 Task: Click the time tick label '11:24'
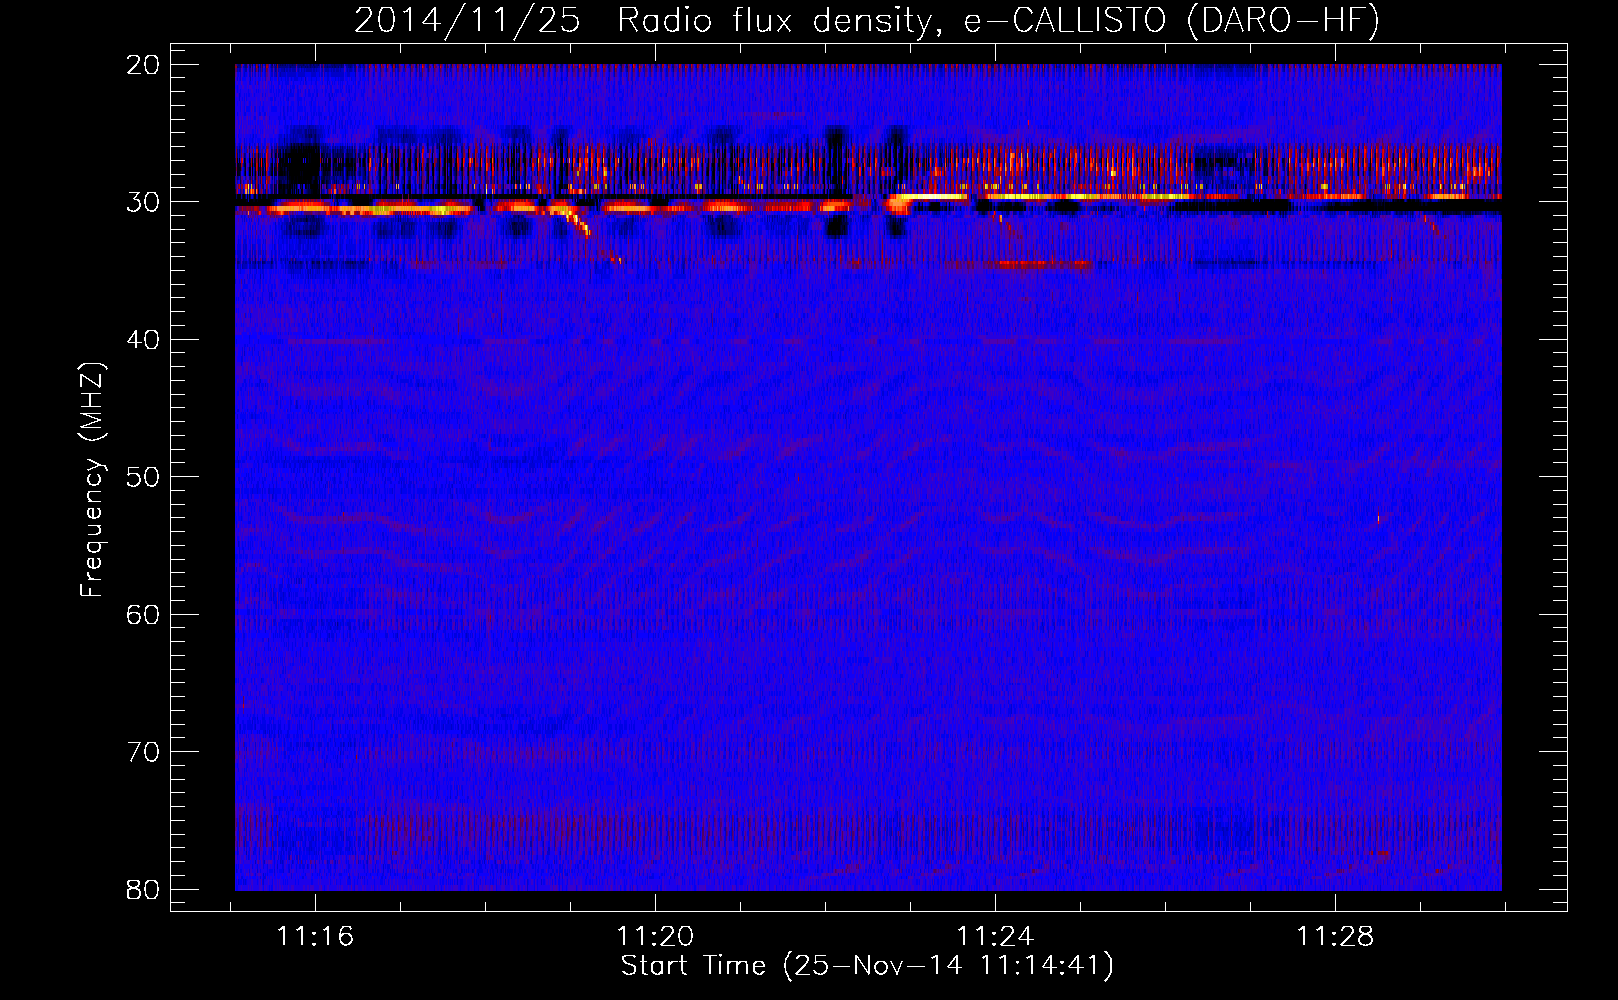(995, 937)
